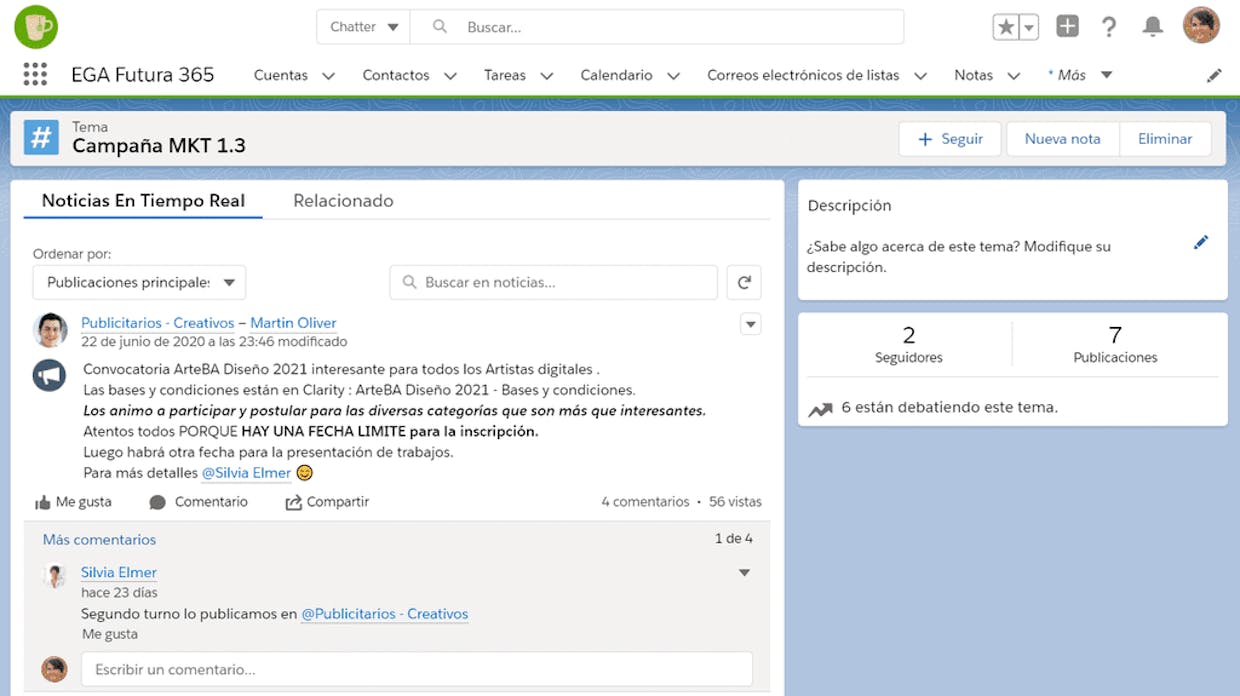Viewport: 1240px width, 696px height.
Task: Expand Correos electrónicos de listas chevron
Action: (x=920, y=75)
